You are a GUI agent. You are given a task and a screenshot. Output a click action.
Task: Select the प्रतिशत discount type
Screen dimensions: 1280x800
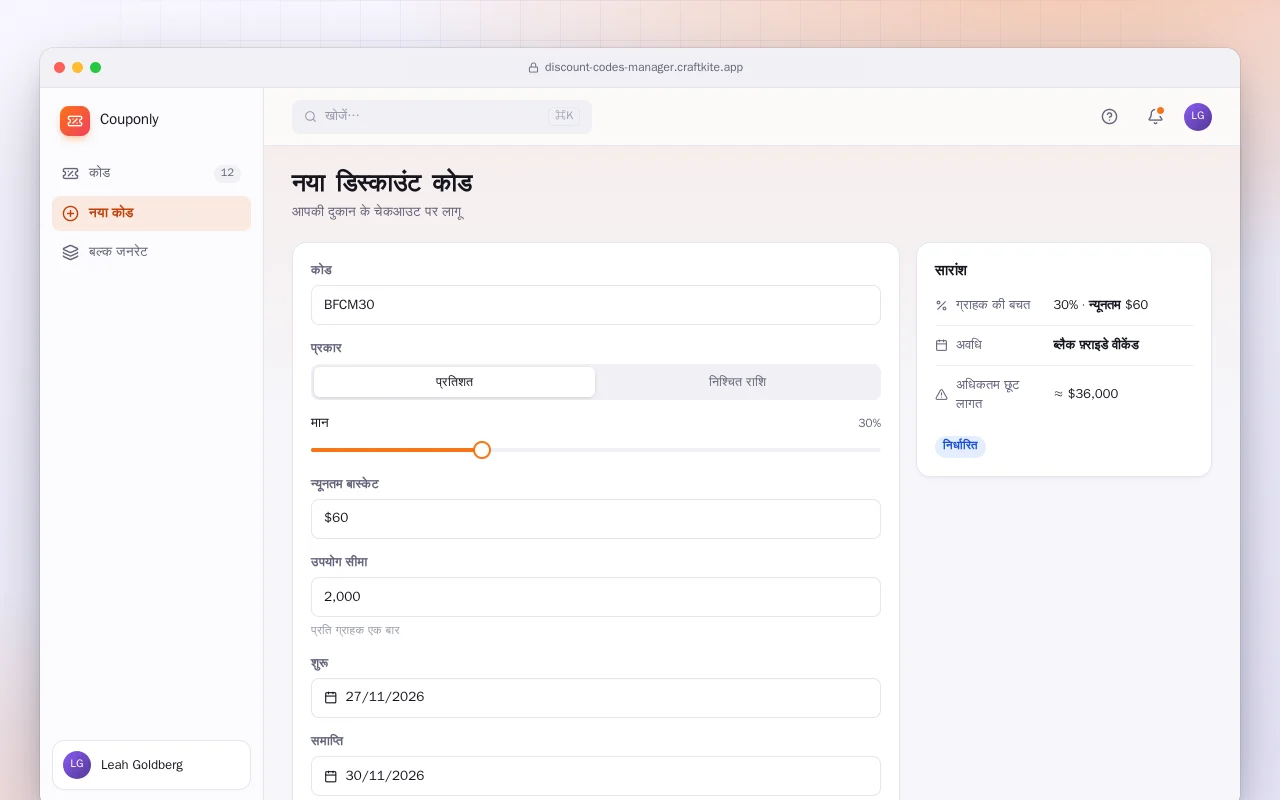coord(454,382)
